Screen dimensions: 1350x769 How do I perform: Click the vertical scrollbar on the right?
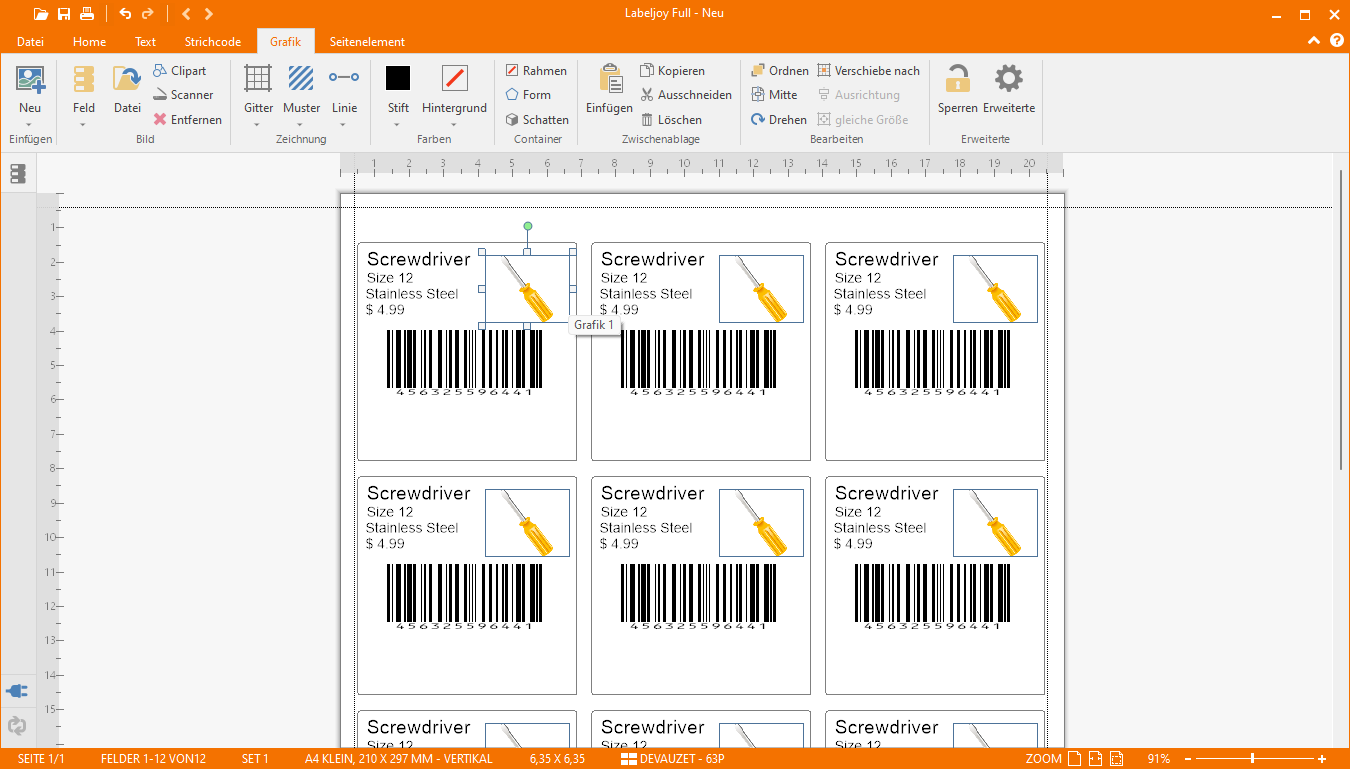1341,320
